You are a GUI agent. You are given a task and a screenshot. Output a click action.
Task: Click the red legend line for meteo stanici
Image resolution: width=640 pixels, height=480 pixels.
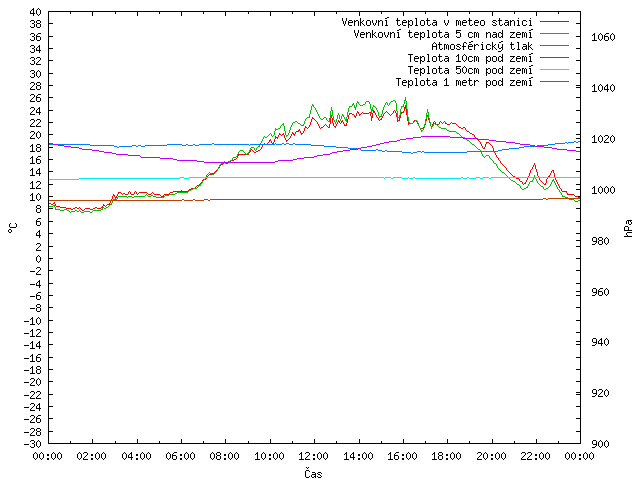(554, 22)
